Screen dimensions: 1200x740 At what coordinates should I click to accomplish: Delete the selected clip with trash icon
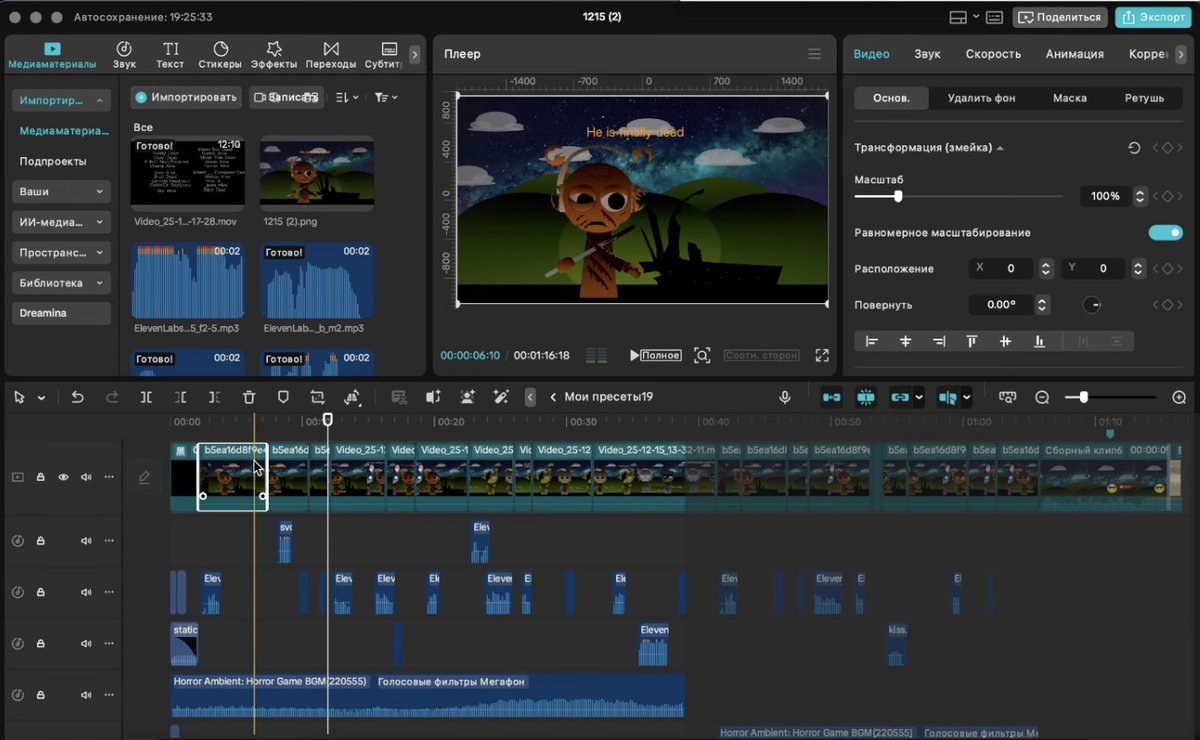(249, 397)
